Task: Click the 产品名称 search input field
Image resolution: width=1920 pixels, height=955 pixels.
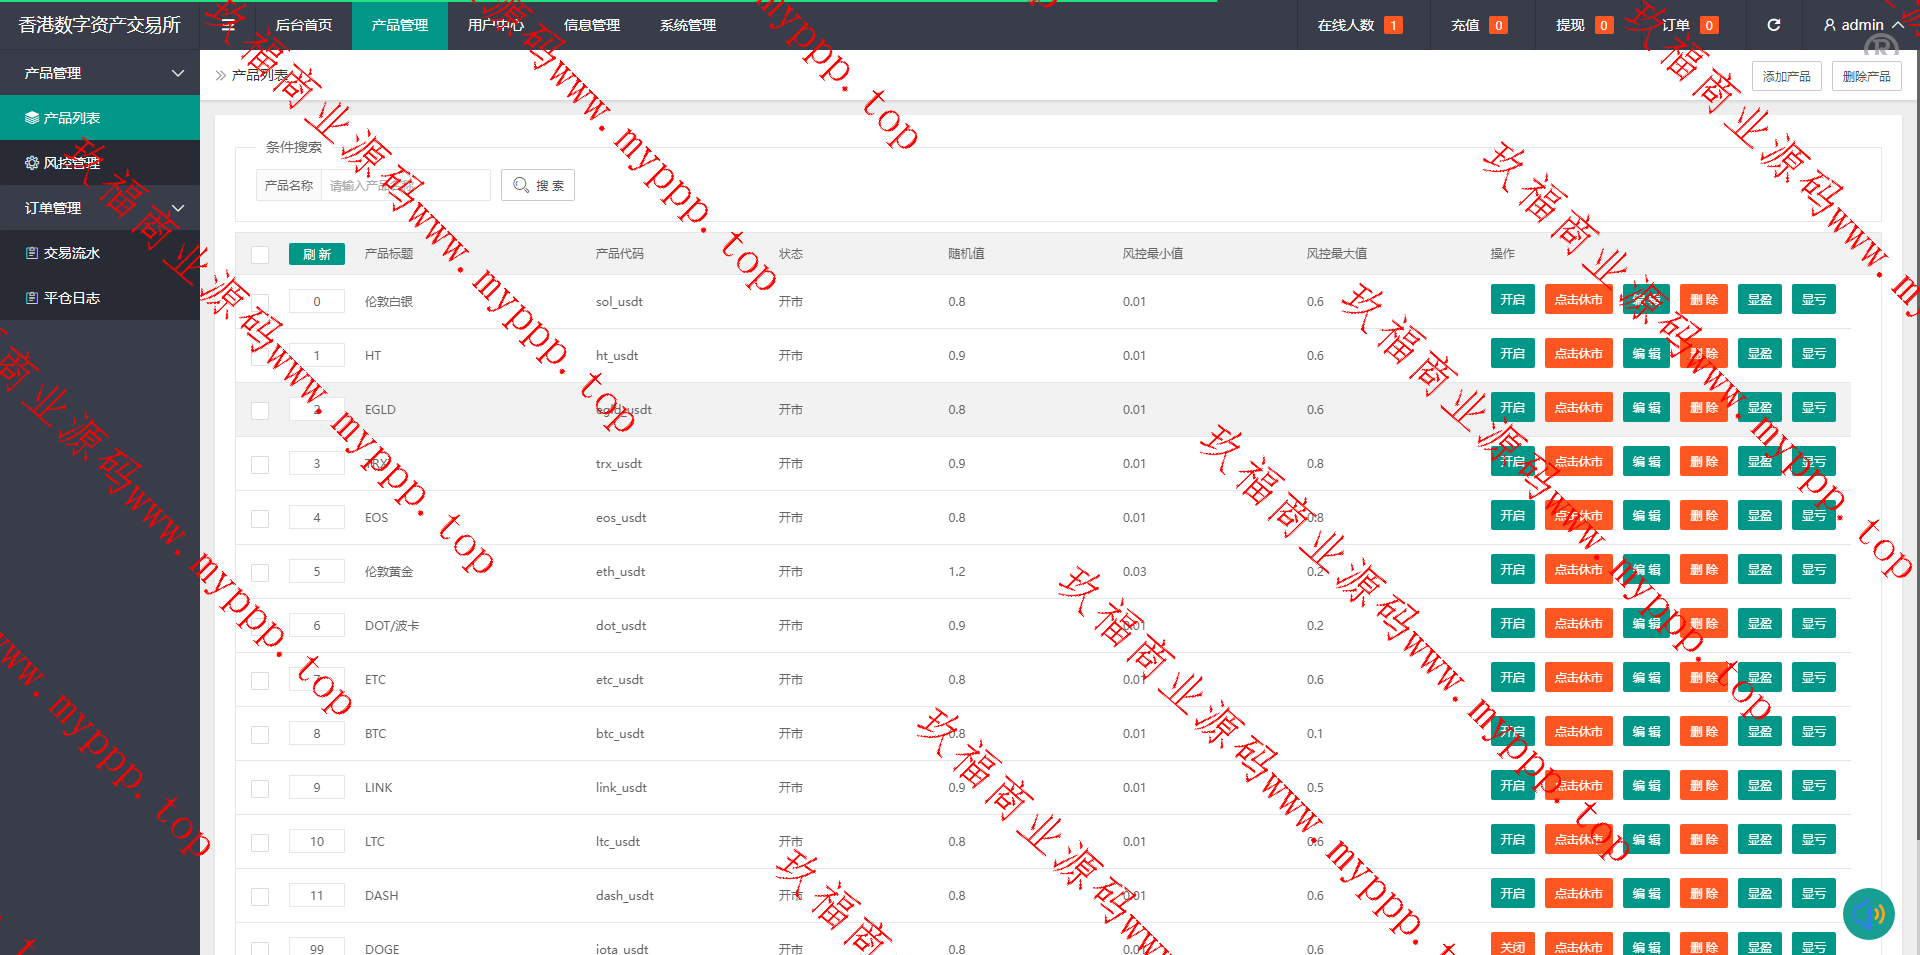Action: (x=405, y=185)
